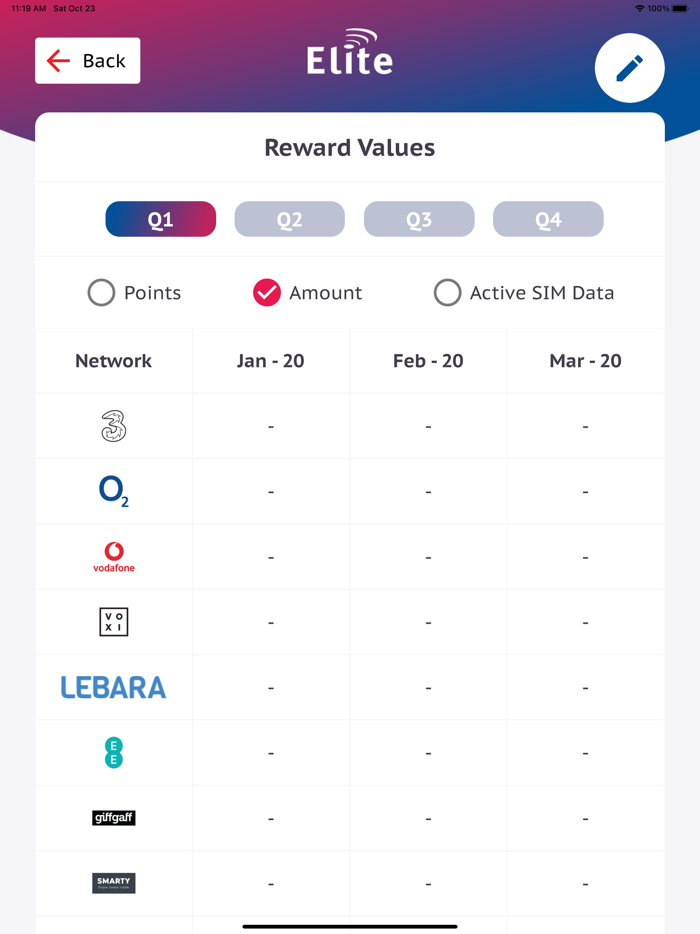This screenshot has width=700, height=934.
Task: Click the horizontal scroll indicator at the bottom
Action: point(349,925)
